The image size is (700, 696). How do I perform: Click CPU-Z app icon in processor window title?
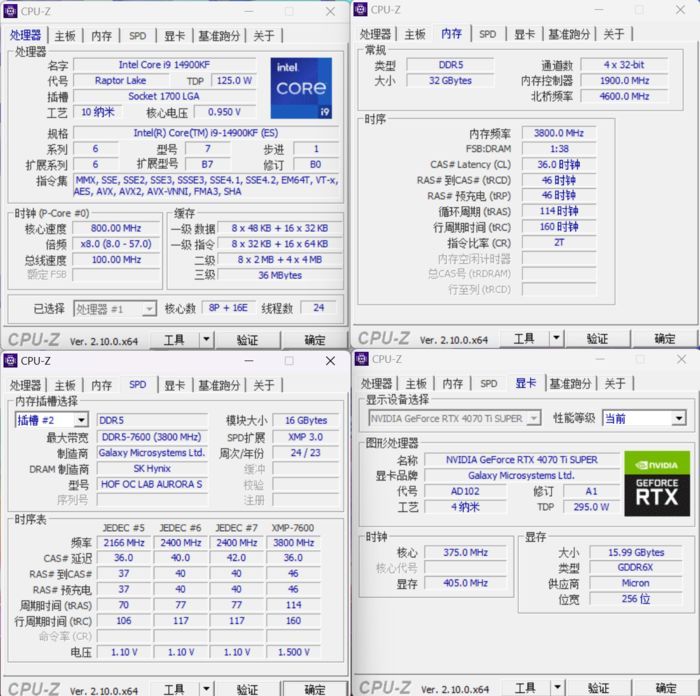[x=10, y=11]
